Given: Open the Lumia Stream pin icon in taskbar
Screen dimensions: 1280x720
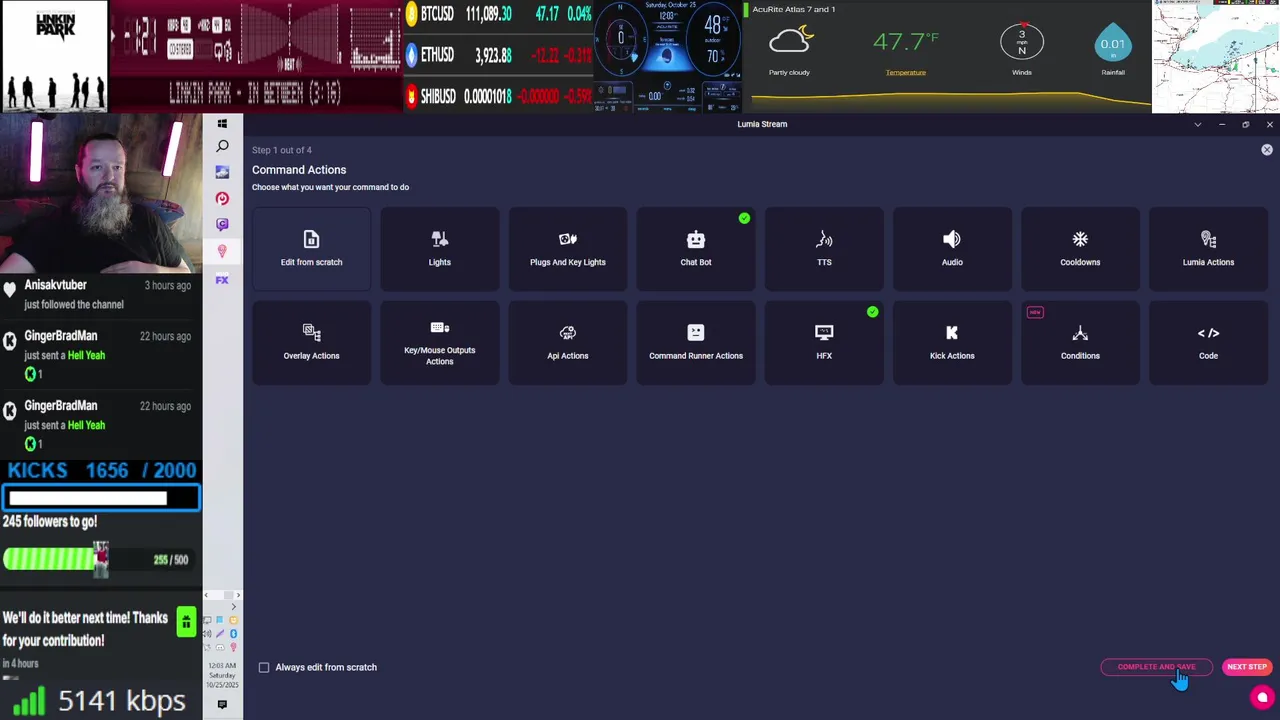Looking at the screenshot, I should pos(222,251).
